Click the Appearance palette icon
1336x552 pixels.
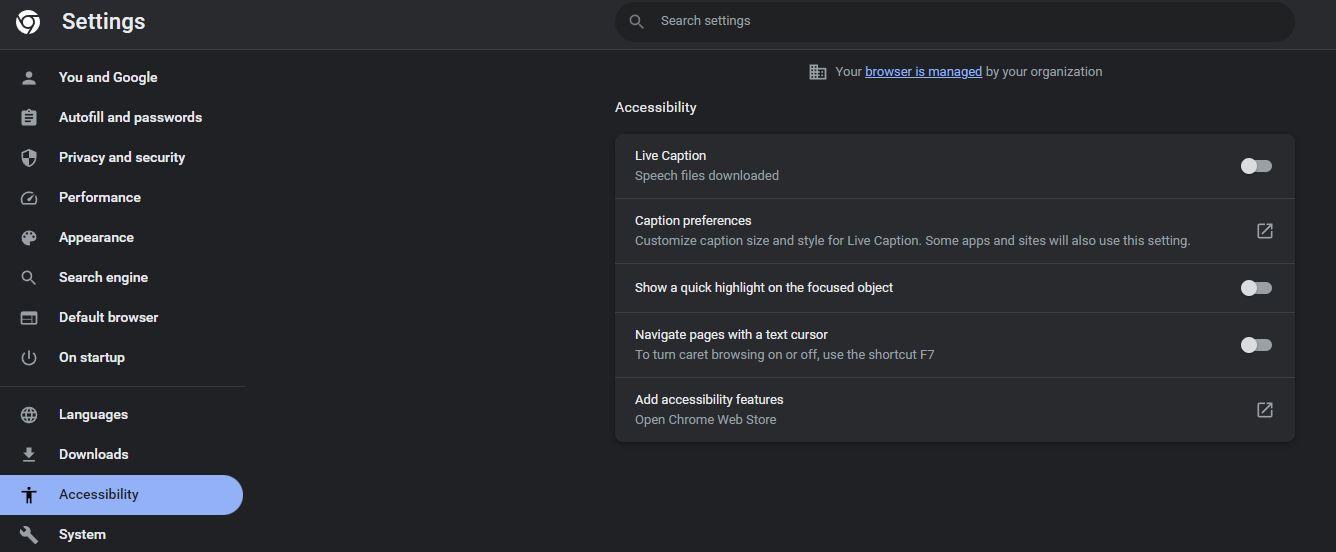29,238
